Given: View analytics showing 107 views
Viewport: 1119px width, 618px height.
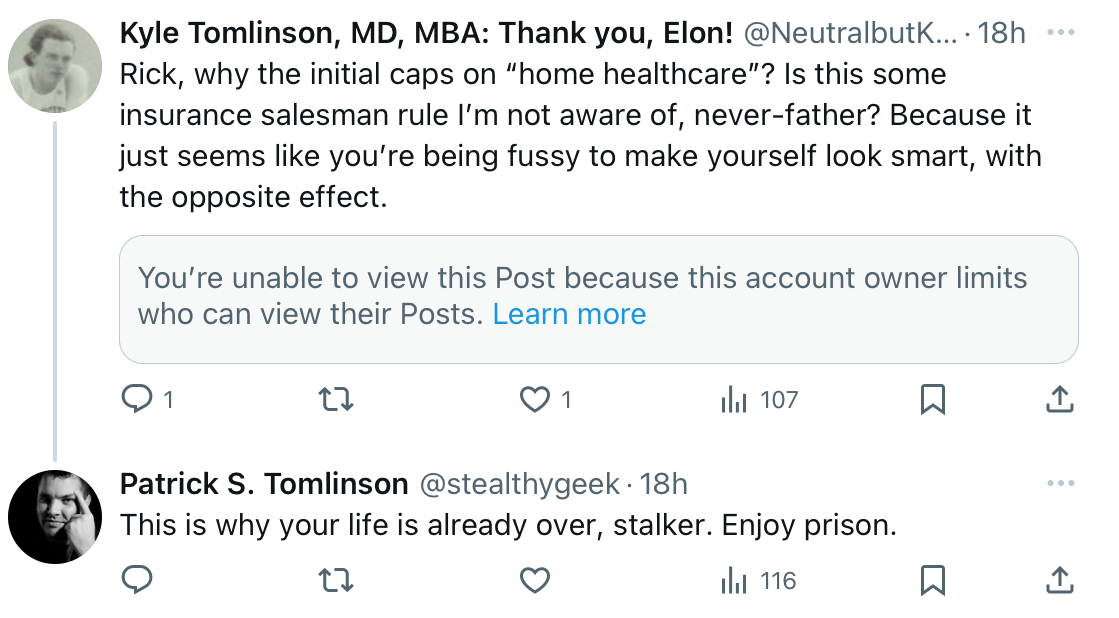Looking at the screenshot, I should [x=759, y=400].
